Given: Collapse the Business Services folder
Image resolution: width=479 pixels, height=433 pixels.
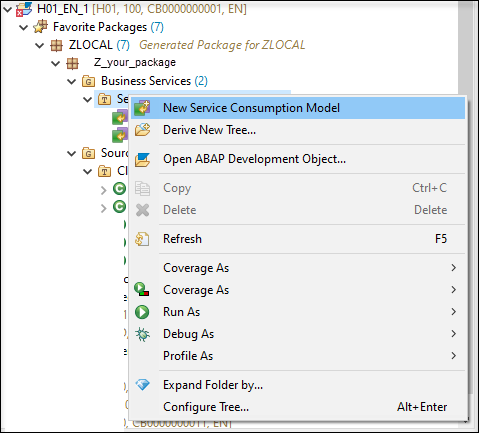Looking at the screenshot, I should coord(72,81).
